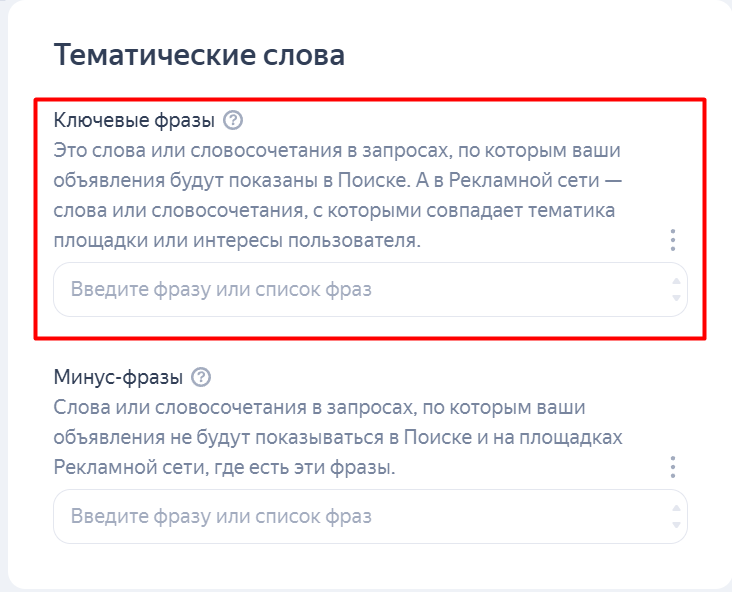The image size is (732, 592).
Task: Click the word Поиске in Ключевые фразы description
Action: 372,181
